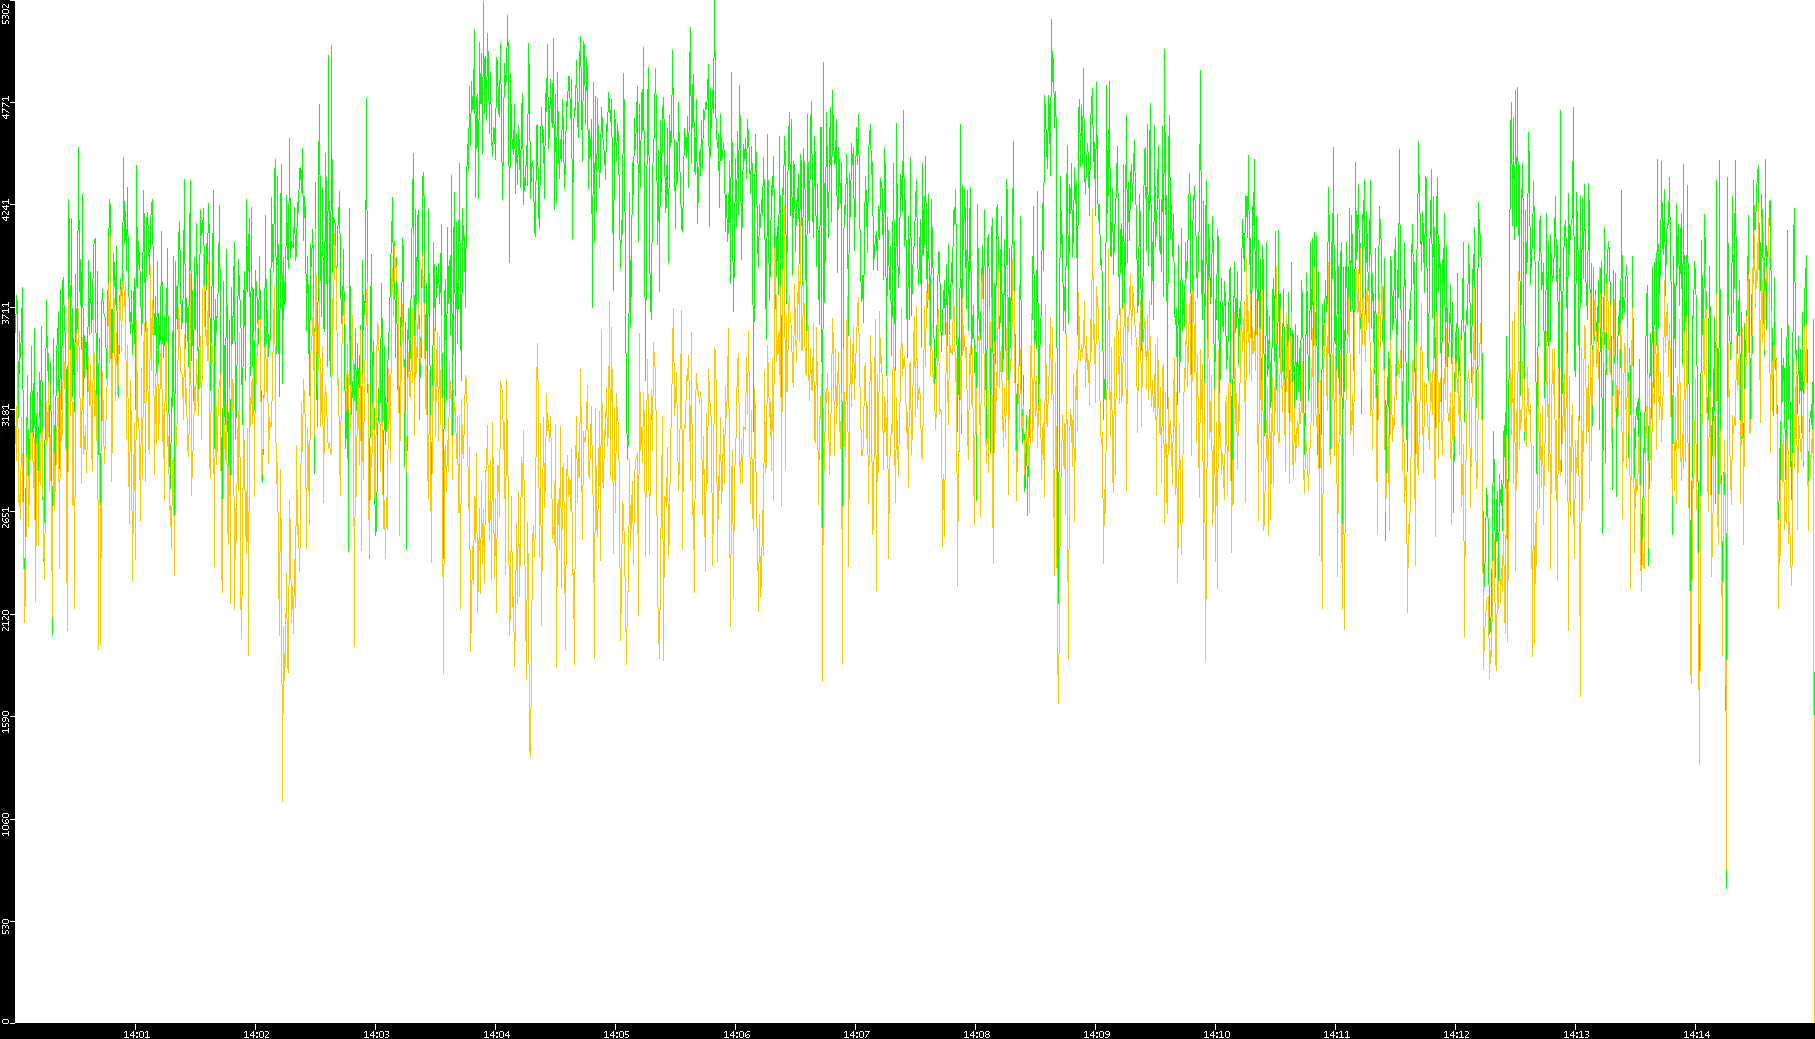Click the 3181 y-axis value label
This screenshot has height=1039, width=1815.
[6, 414]
